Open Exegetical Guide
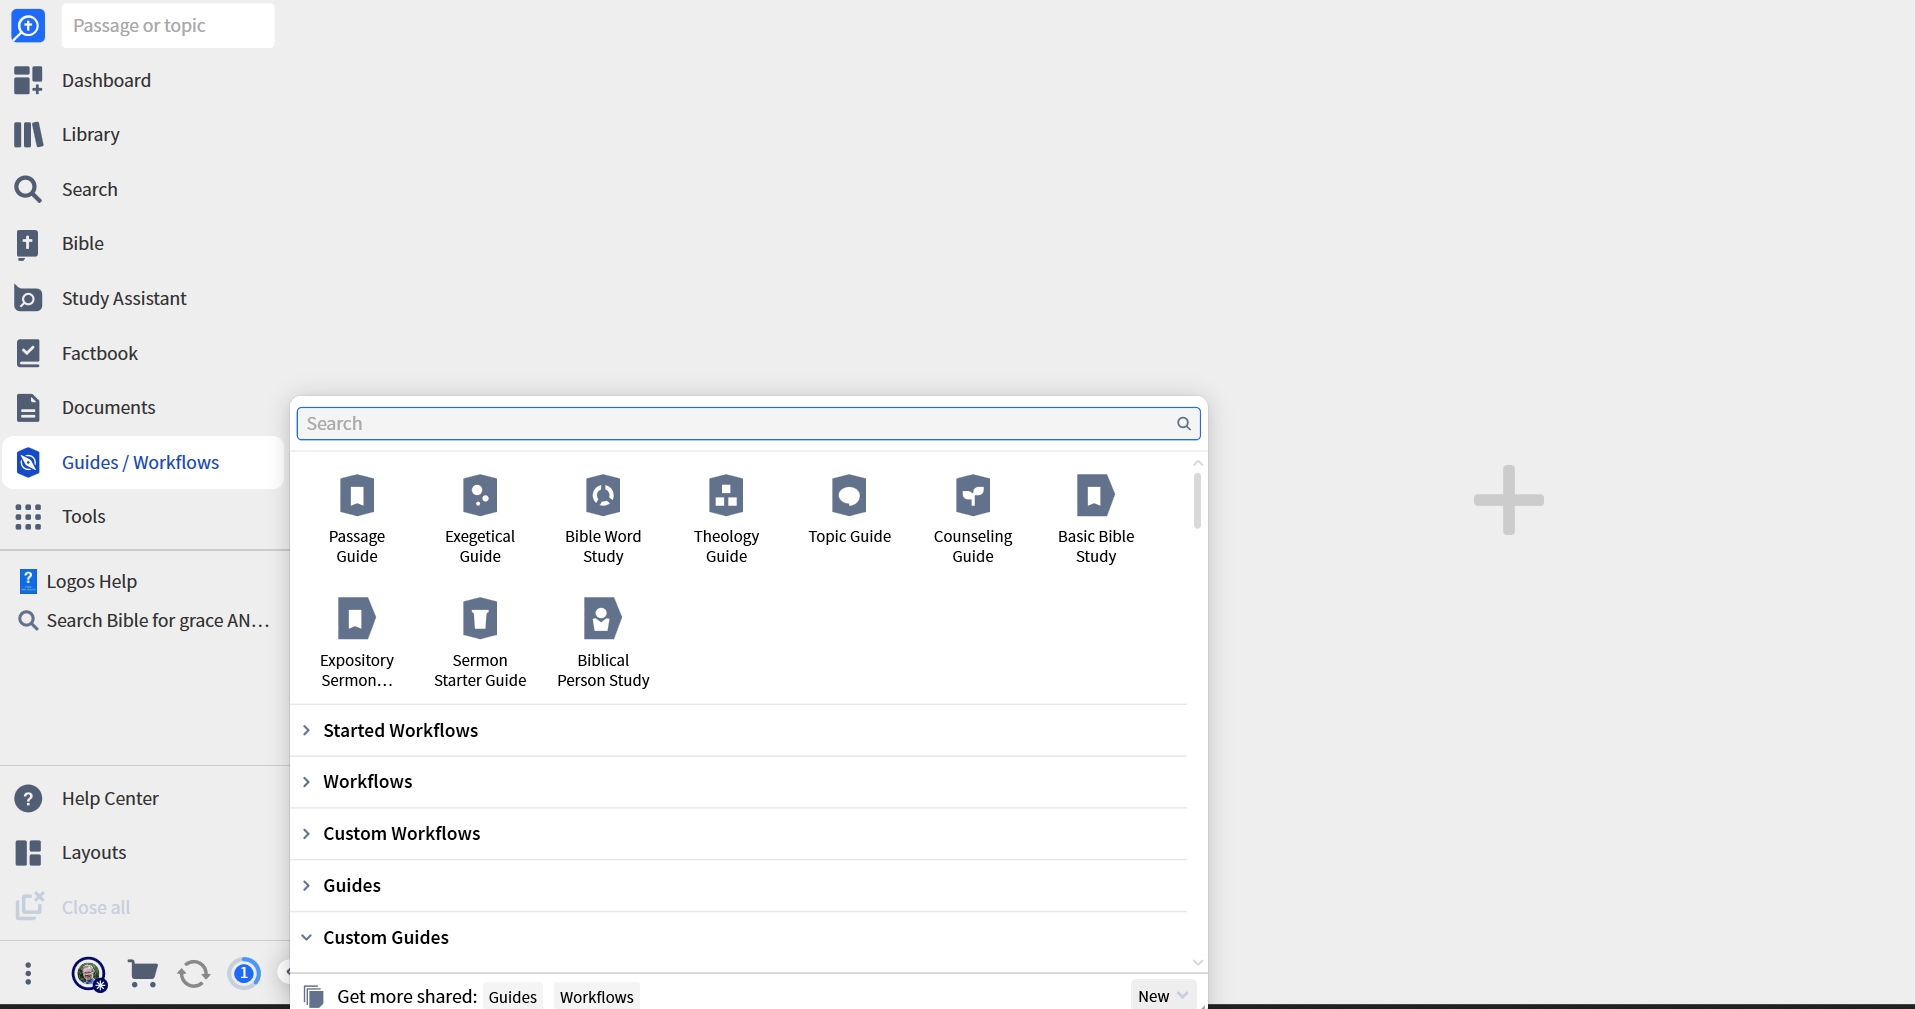Viewport: 1915px width, 1009px height. [480, 519]
